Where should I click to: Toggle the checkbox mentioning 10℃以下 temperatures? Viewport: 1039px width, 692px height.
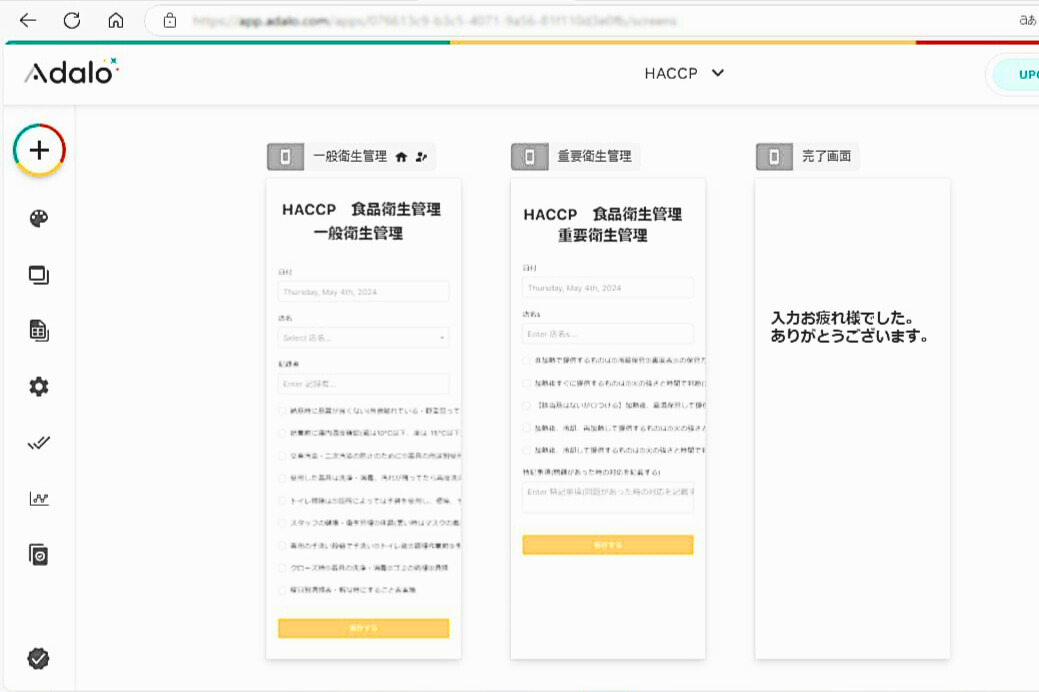coord(282,433)
